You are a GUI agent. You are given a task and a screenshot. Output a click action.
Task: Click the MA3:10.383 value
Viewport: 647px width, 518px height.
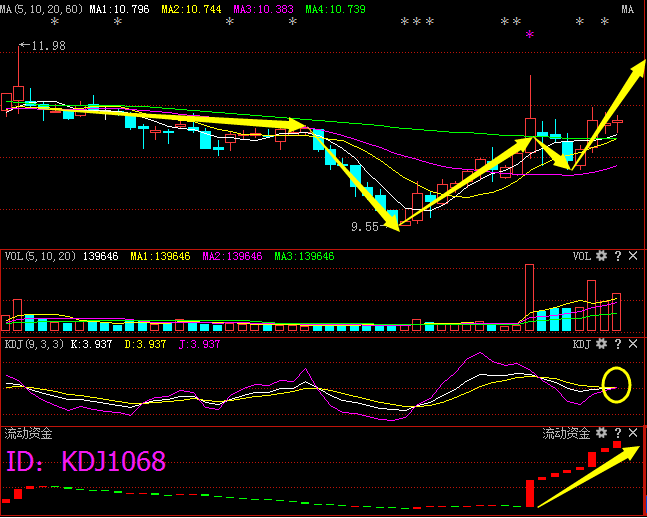(x=263, y=9)
